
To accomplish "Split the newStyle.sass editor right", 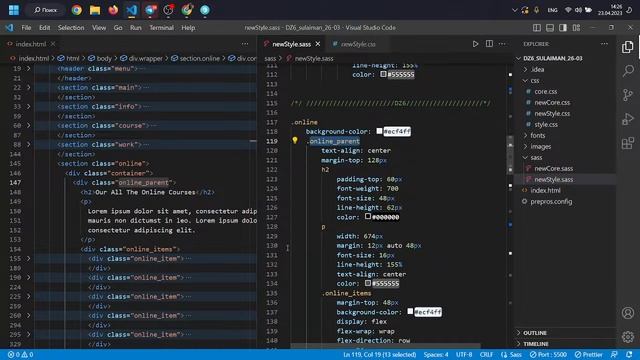I will pos(489,44).
